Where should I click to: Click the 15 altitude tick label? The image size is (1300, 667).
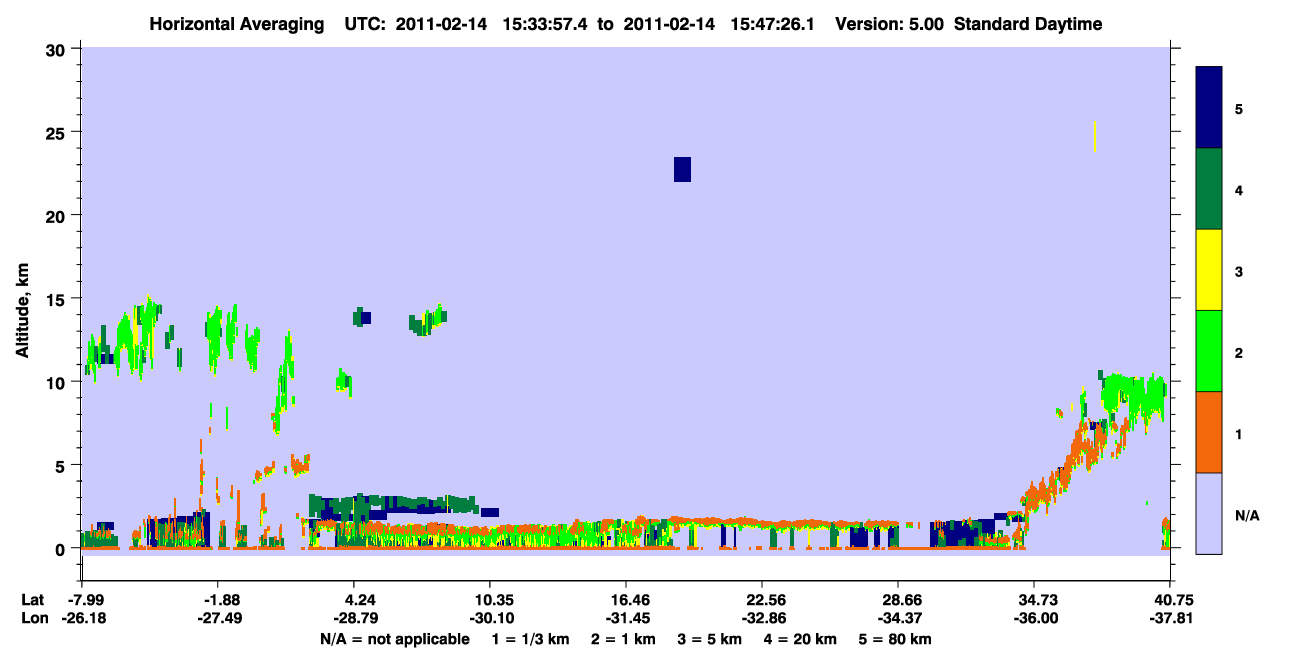click(58, 299)
